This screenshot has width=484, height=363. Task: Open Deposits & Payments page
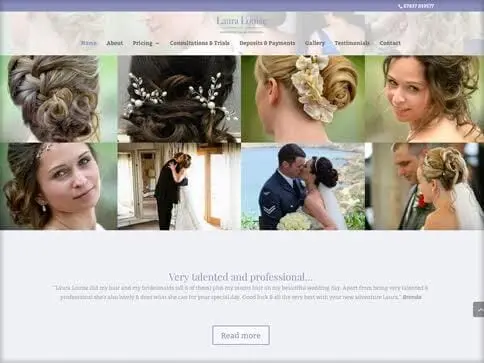[x=267, y=43]
